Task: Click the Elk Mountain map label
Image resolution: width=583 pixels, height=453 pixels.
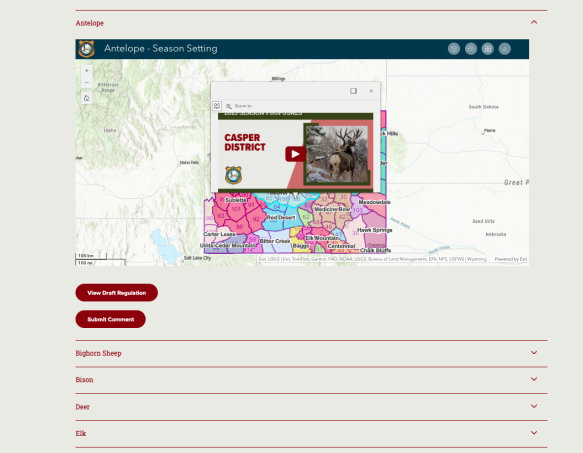Action: pyautogui.click(x=322, y=238)
